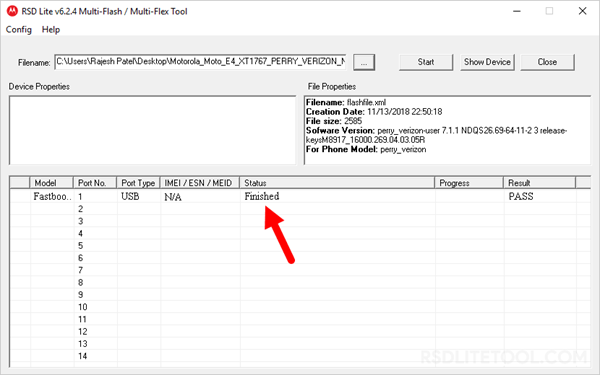
Task: Focus the Filename path input field
Action: [x=200, y=62]
